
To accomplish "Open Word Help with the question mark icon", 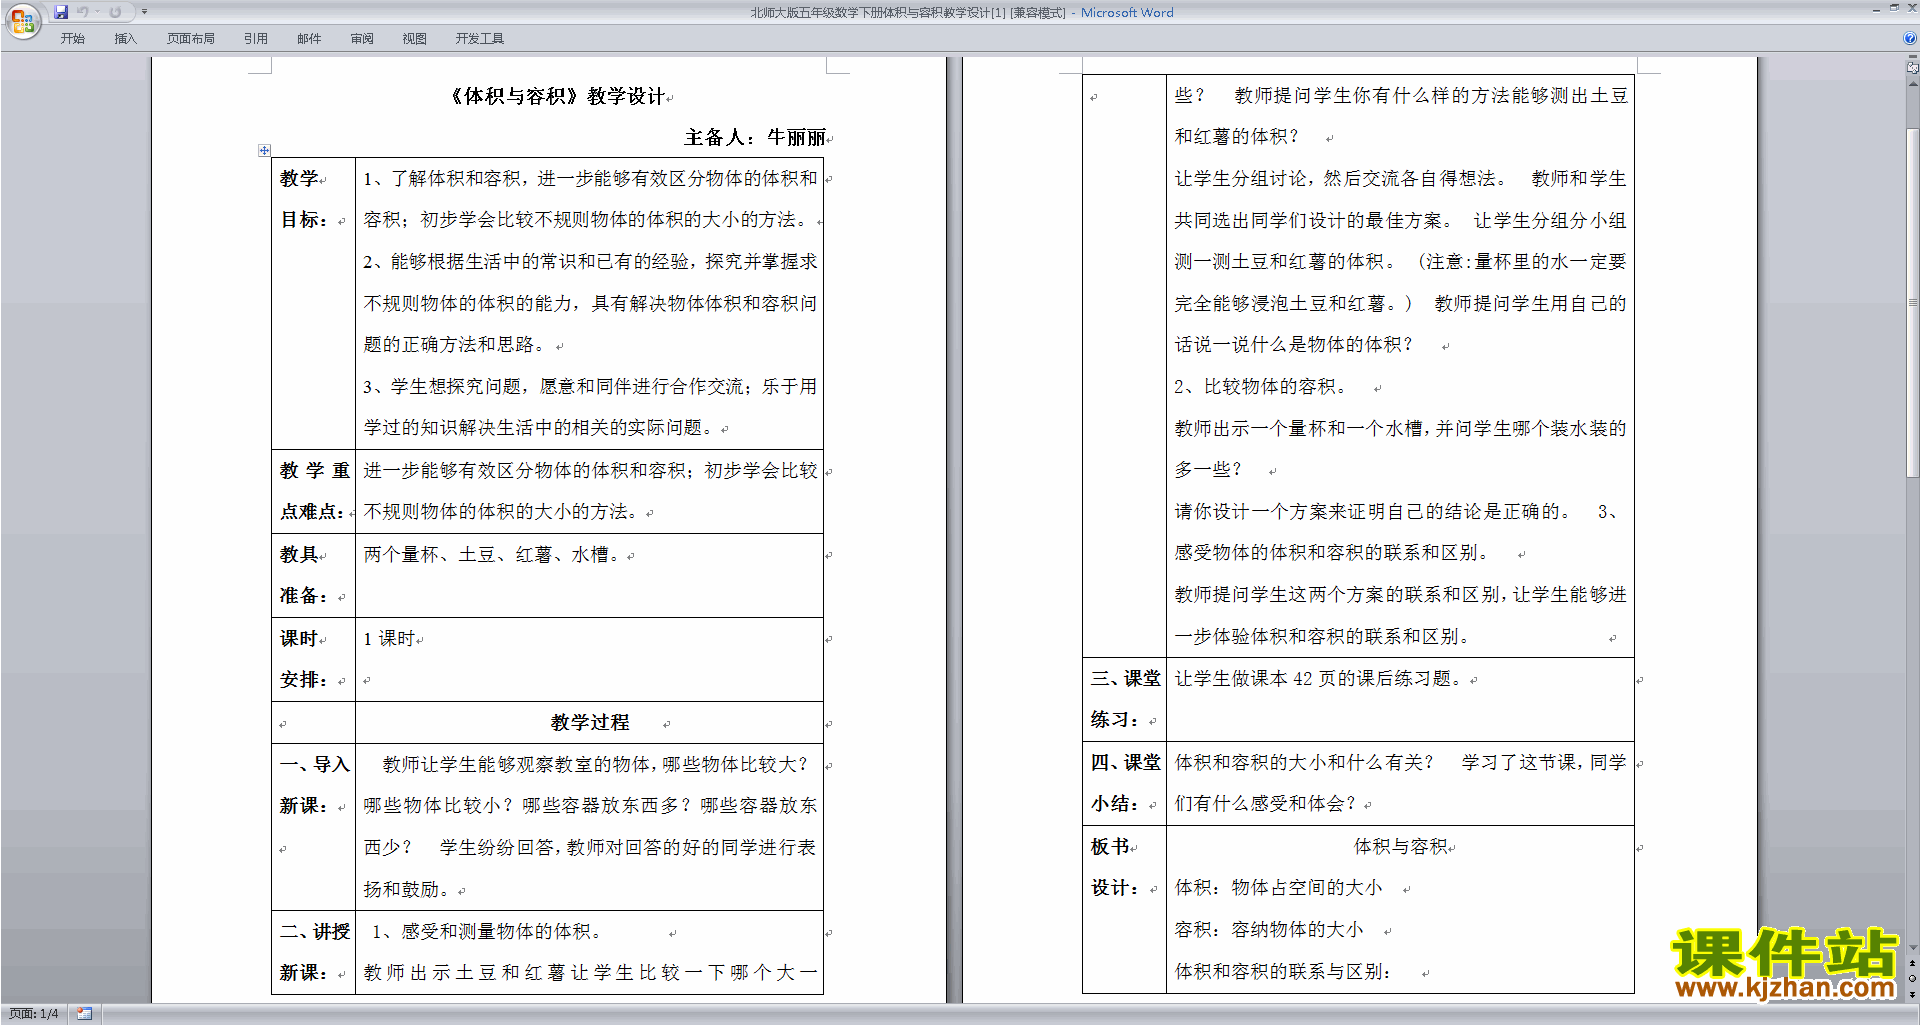I will [1910, 38].
